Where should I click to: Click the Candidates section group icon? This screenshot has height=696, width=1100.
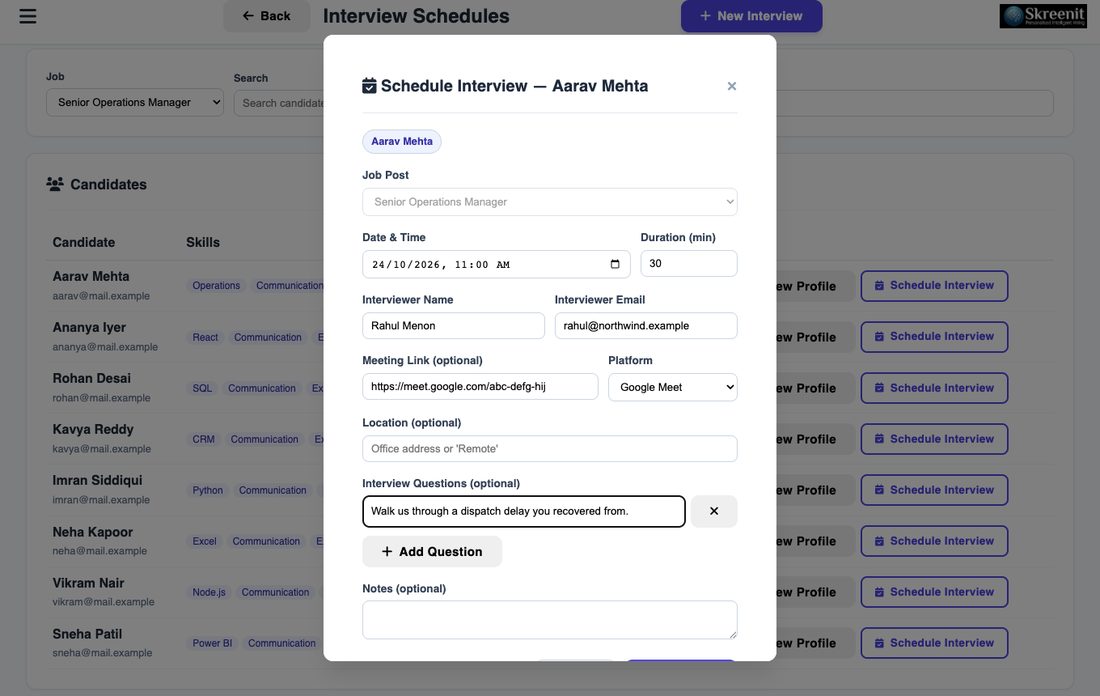point(55,184)
